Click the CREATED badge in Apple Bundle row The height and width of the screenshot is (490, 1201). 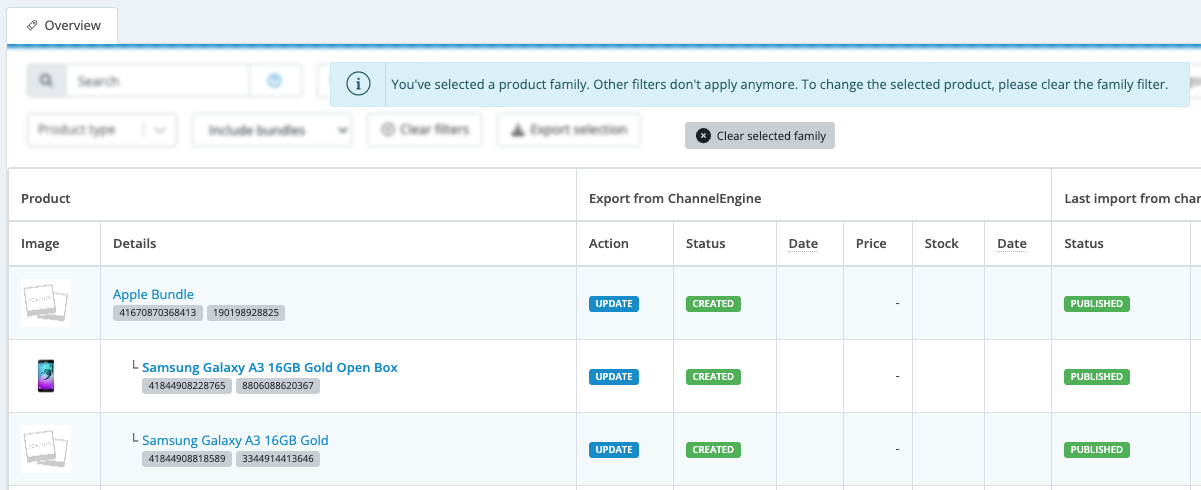tap(713, 304)
